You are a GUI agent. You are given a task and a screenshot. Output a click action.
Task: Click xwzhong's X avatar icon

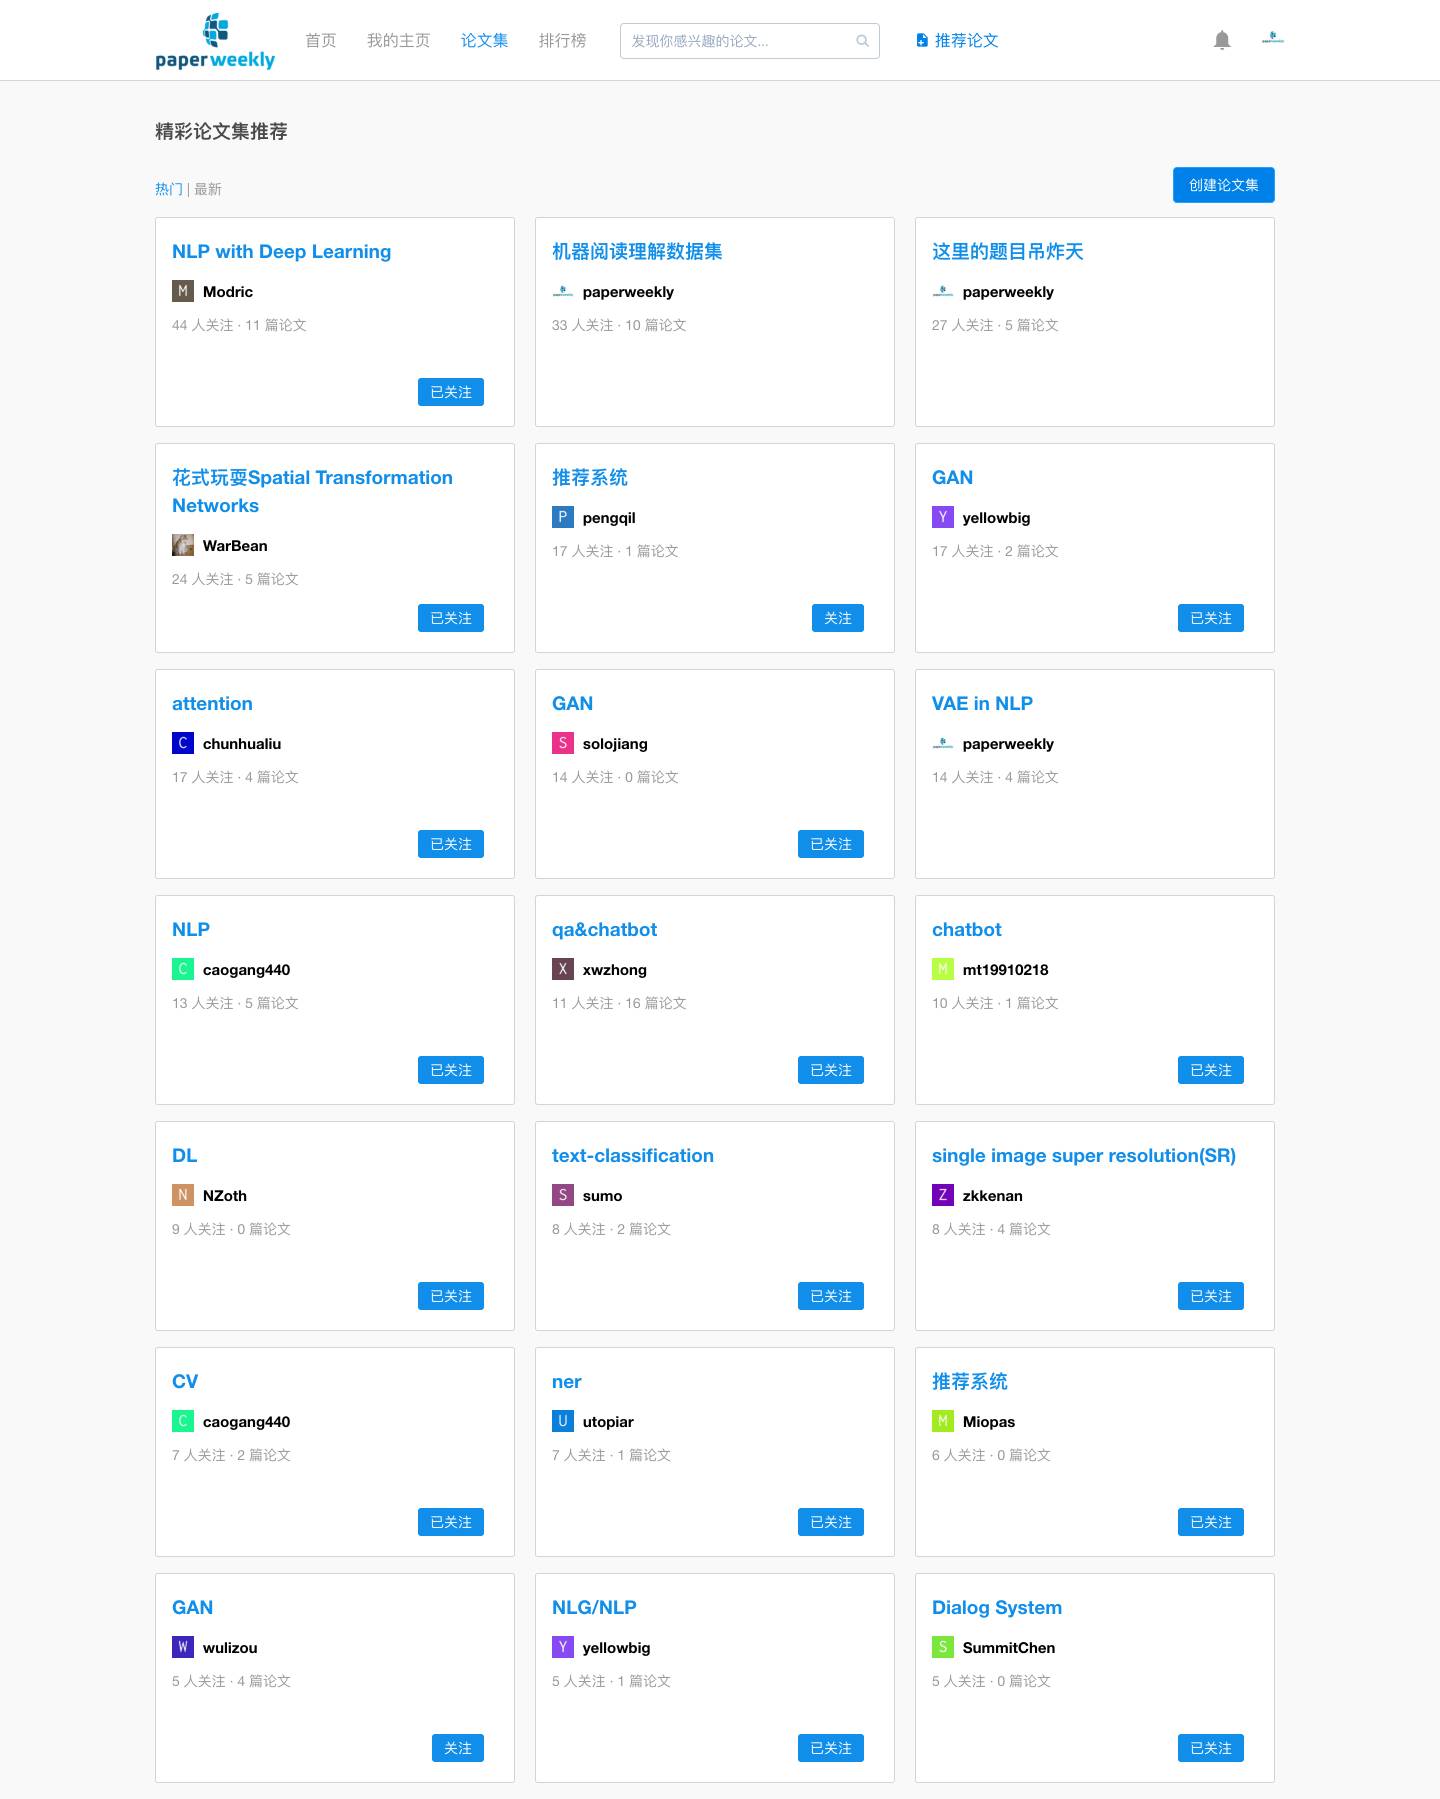tap(563, 970)
